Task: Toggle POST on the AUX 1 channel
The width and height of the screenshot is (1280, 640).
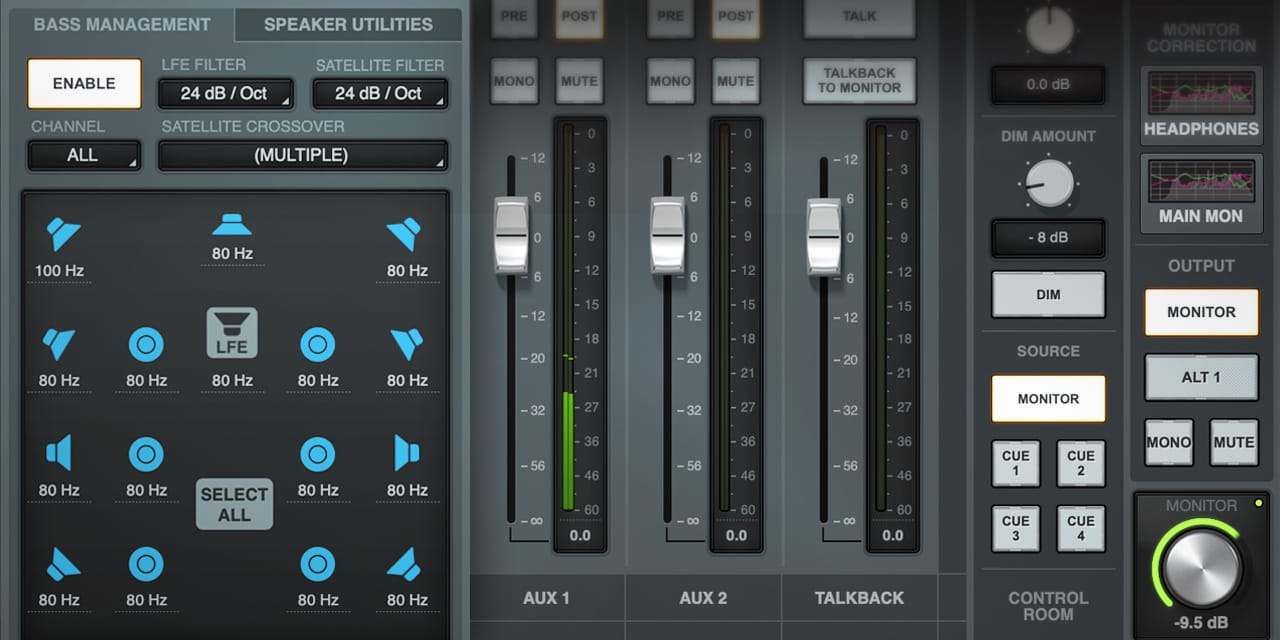Action: (x=580, y=17)
